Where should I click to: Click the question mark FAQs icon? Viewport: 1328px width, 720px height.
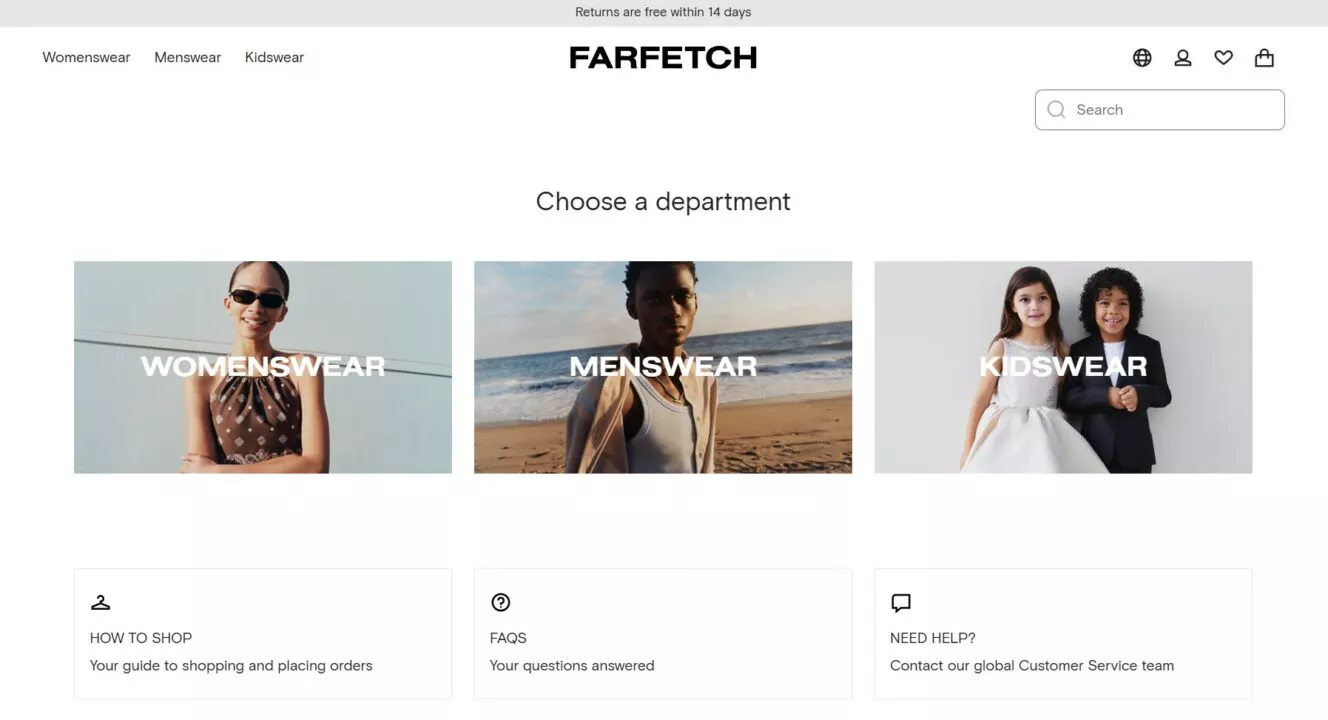[x=501, y=602]
